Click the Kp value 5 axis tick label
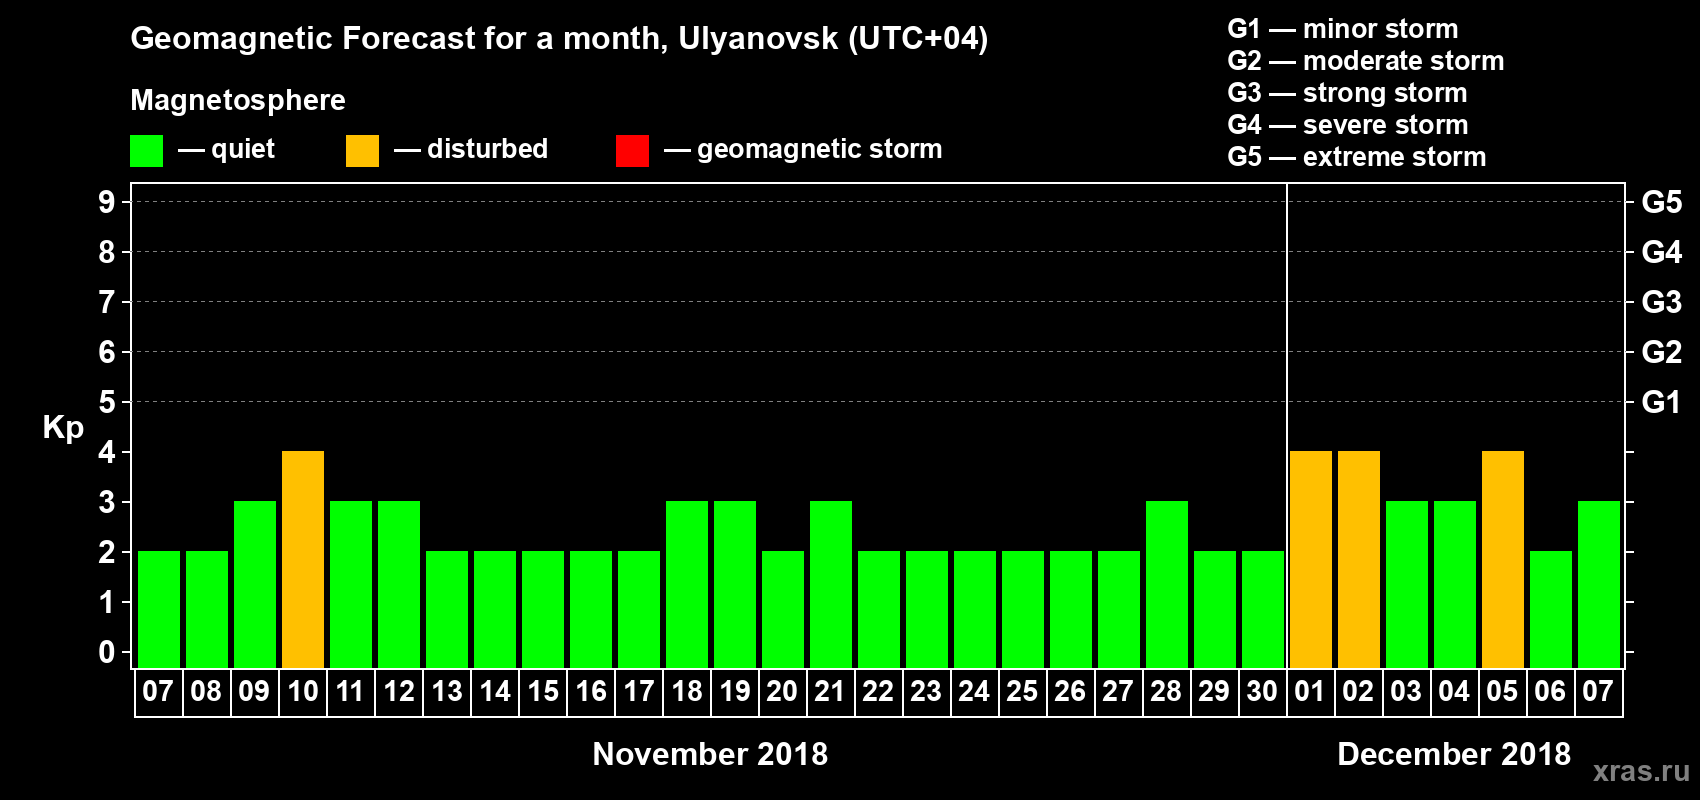The height and width of the screenshot is (800, 1700). click(x=107, y=402)
